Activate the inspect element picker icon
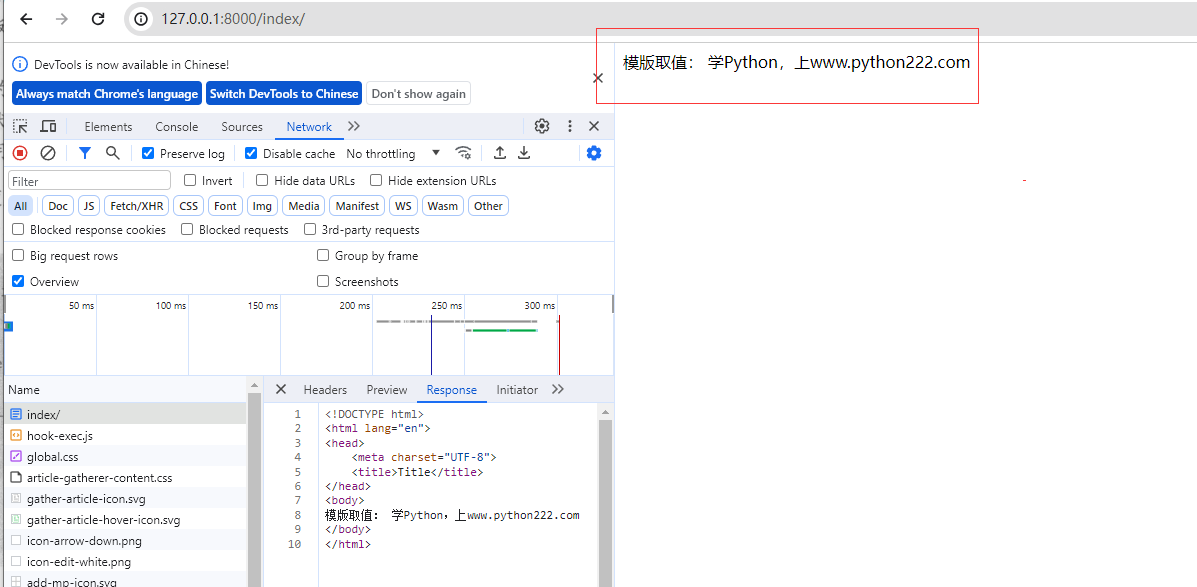The width and height of the screenshot is (1197, 587). click(x=21, y=127)
